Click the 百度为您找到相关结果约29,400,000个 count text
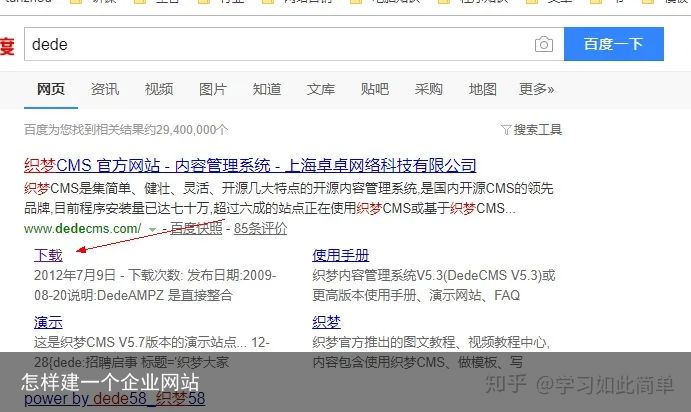The width and height of the screenshot is (691, 412). pyautogui.click(x=126, y=130)
